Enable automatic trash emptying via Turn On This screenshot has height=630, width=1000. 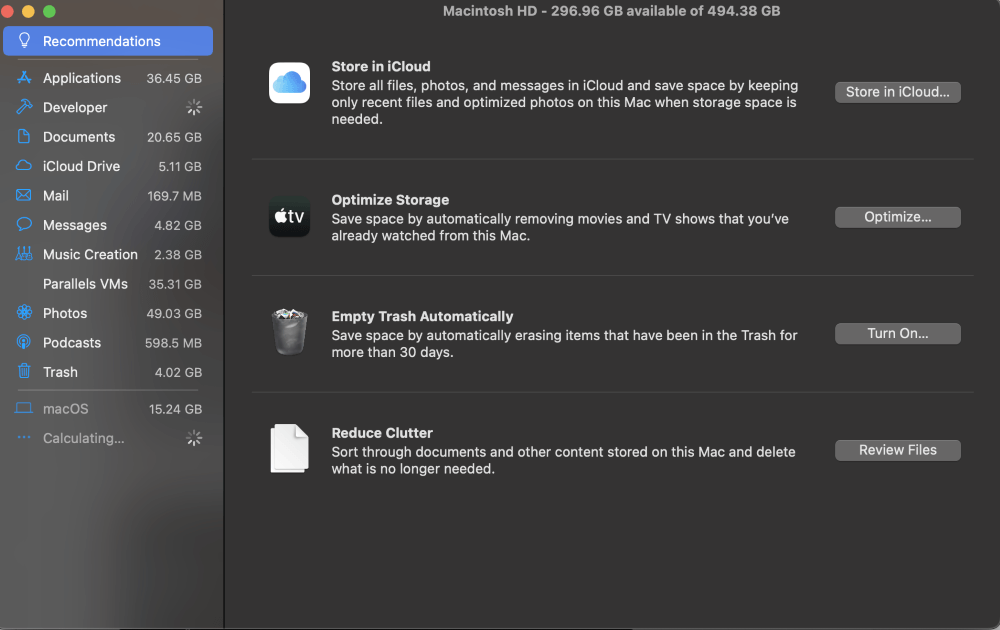tap(897, 333)
